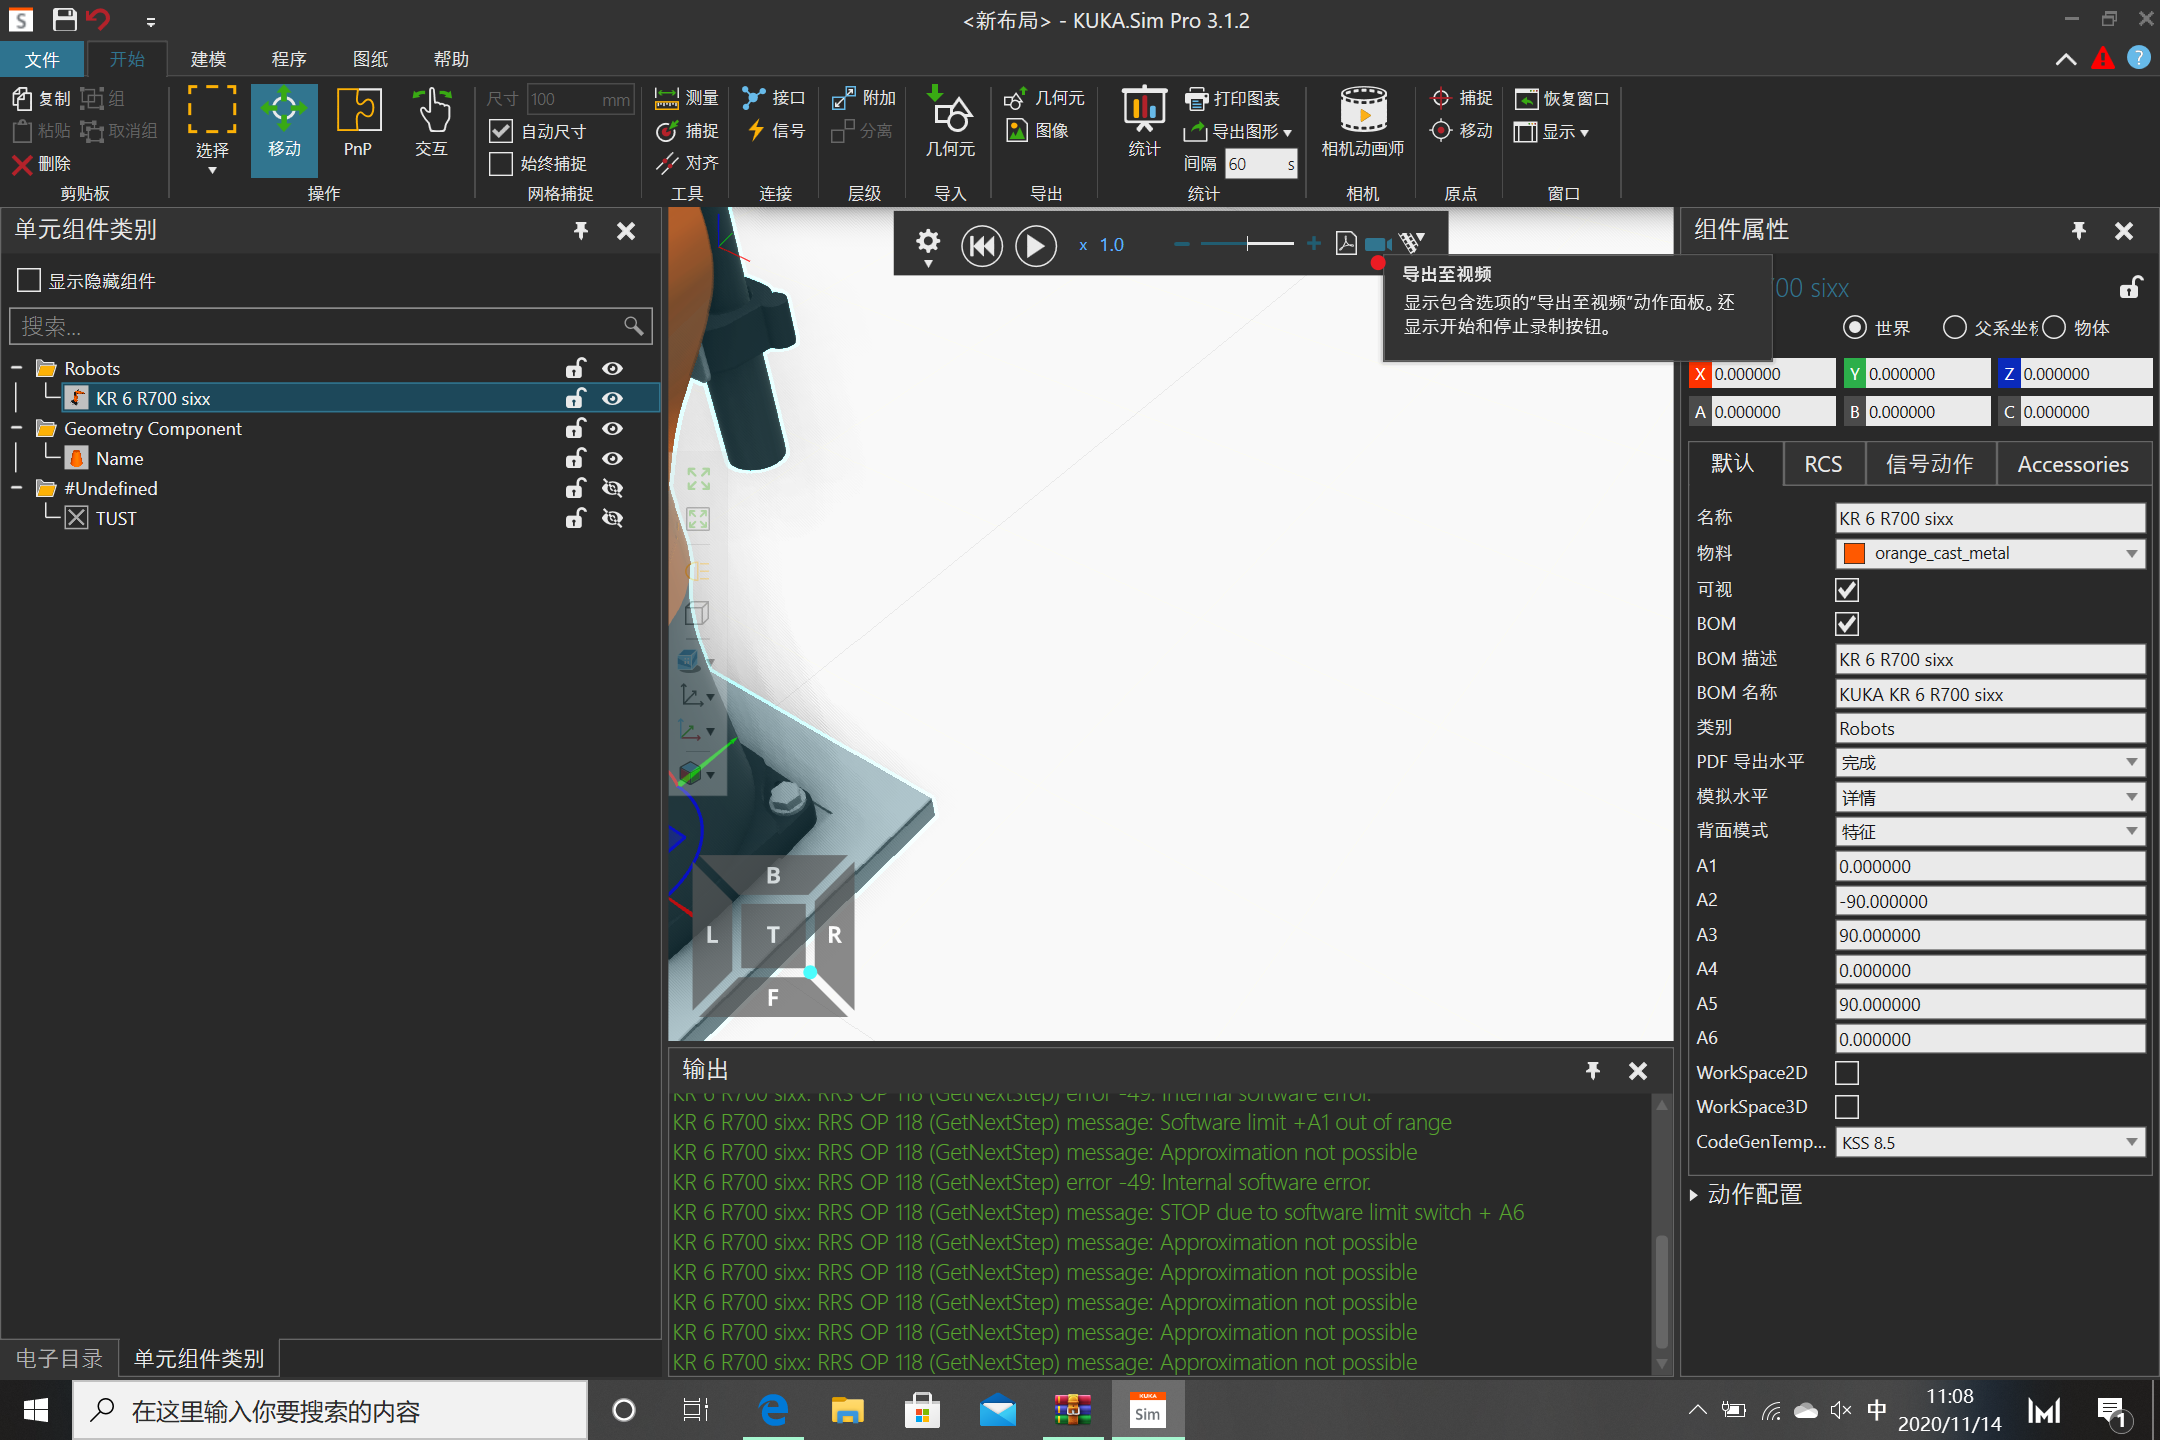Pin the 组件属性 panel
This screenshot has height=1440, width=2160.
click(x=2078, y=231)
